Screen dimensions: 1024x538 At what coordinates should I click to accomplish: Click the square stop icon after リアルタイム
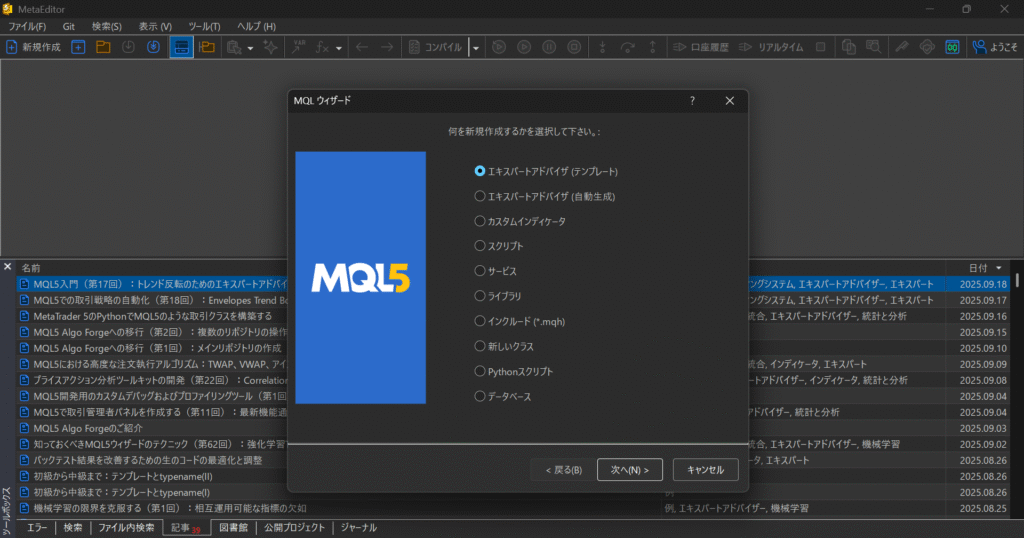pos(821,47)
